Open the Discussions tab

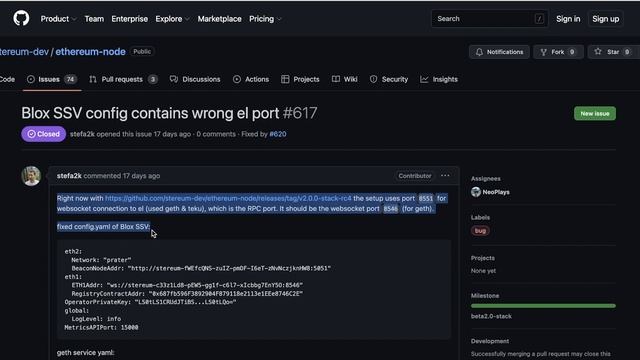click(x=195, y=79)
